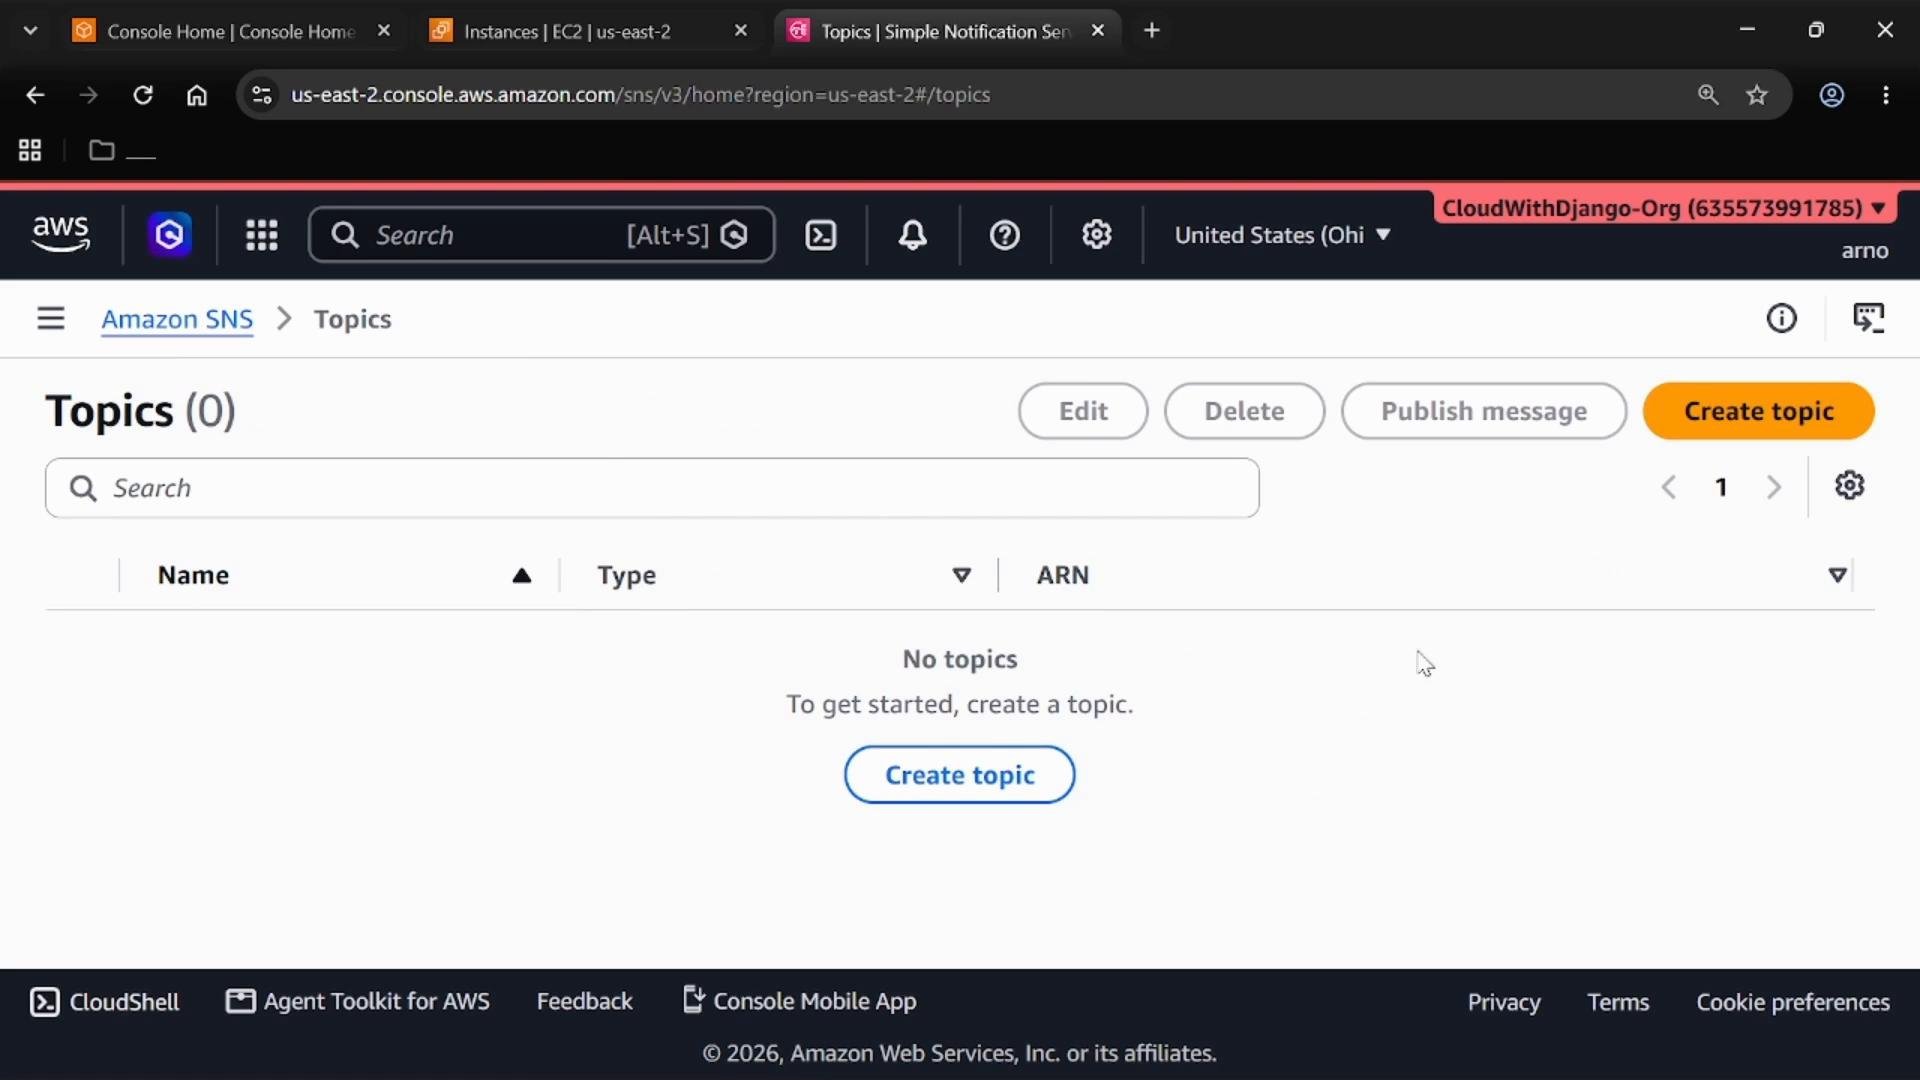Open browser profile icon
Screen dimensions: 1920x1080
[1831, 95]
